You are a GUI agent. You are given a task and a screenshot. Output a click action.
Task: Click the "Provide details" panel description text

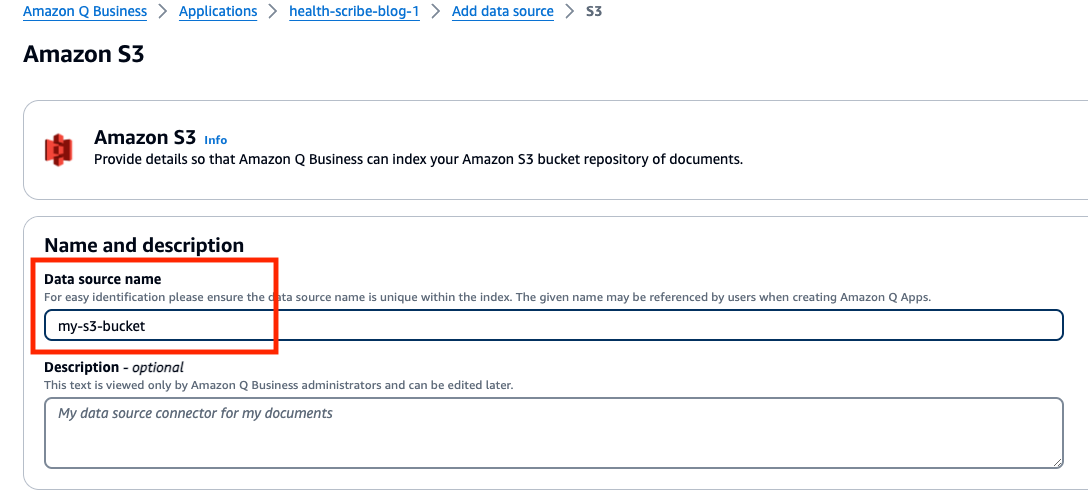(x=418, y=158)
